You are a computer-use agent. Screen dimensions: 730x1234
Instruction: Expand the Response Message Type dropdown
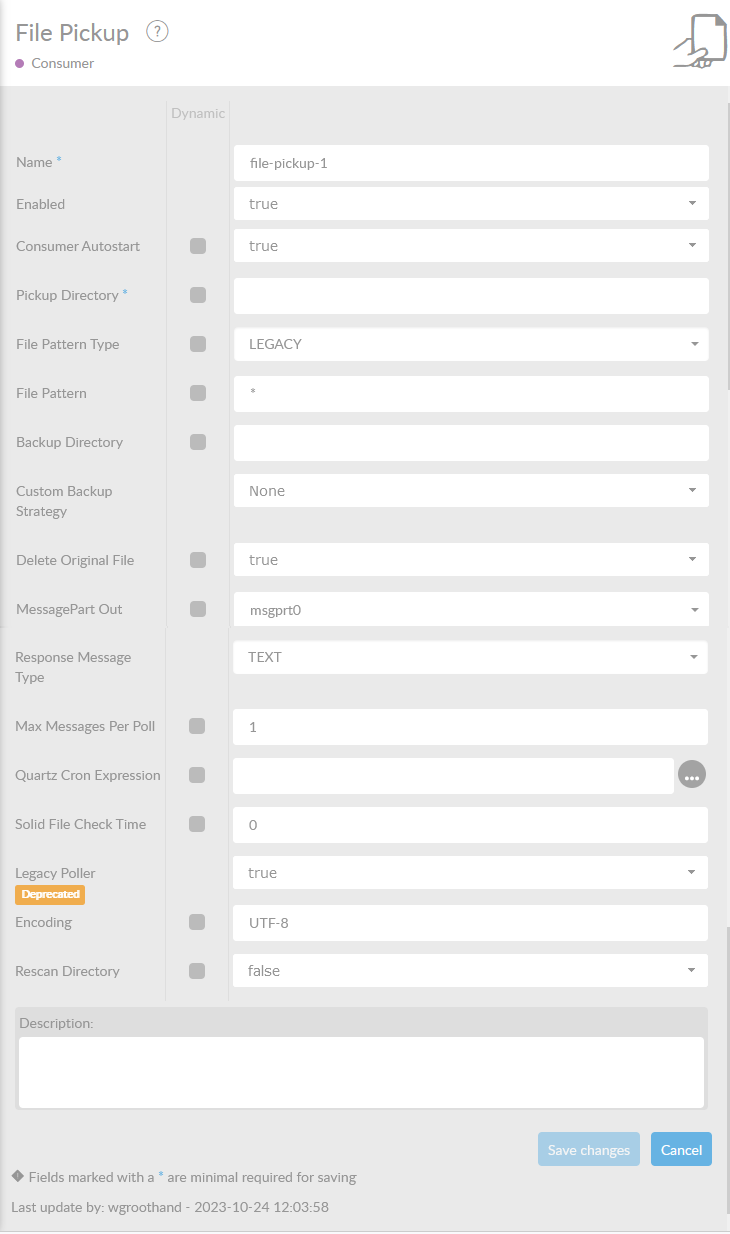pos(470,657)
